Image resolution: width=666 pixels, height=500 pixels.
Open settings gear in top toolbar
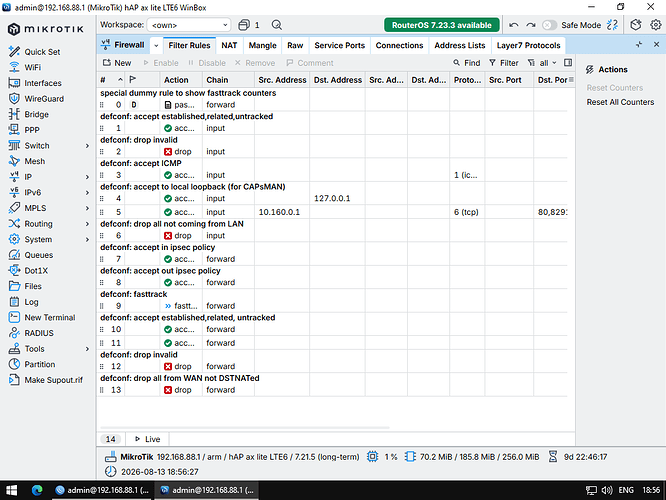tap(655, 25)
